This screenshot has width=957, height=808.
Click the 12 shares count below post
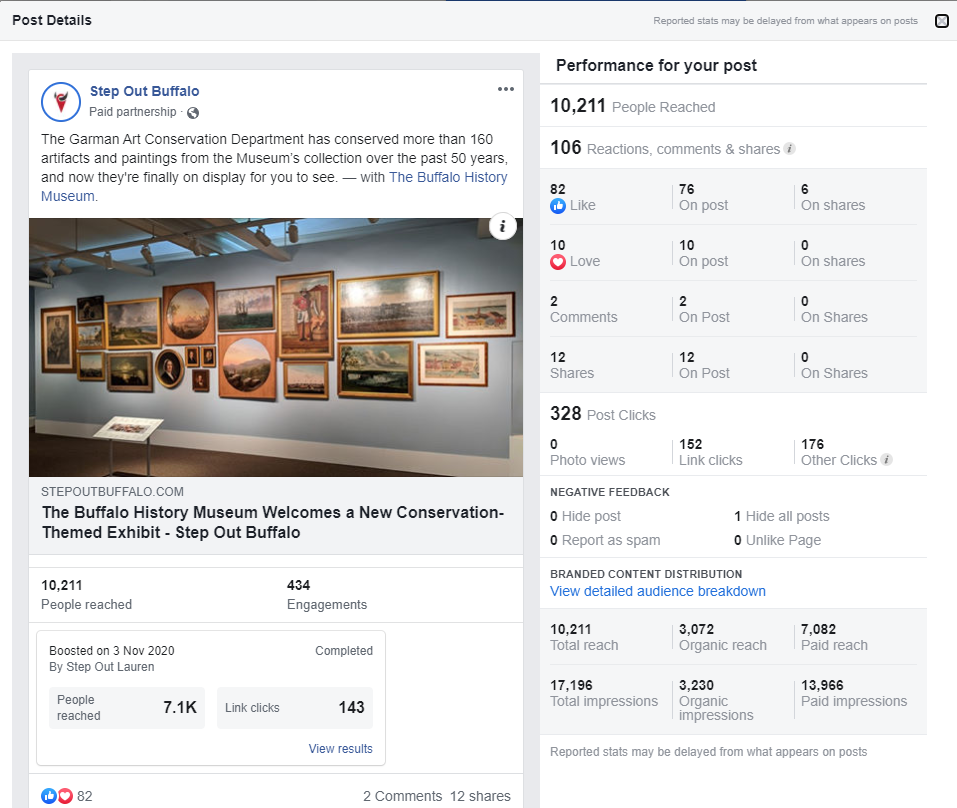coord(480,796)
